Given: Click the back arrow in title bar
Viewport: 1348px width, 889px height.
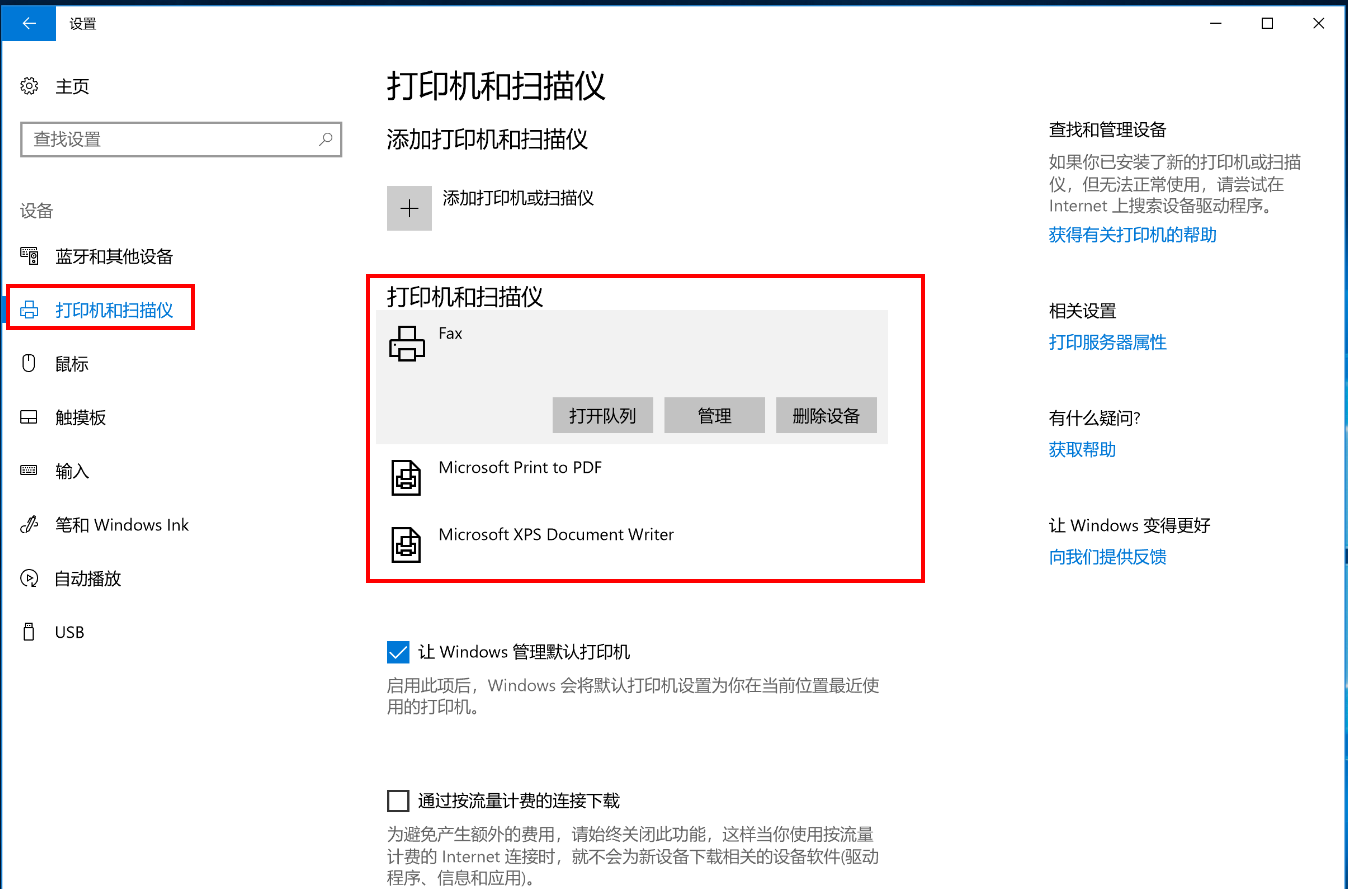Looking at the screenshot, I should click(x=28, y=23).
